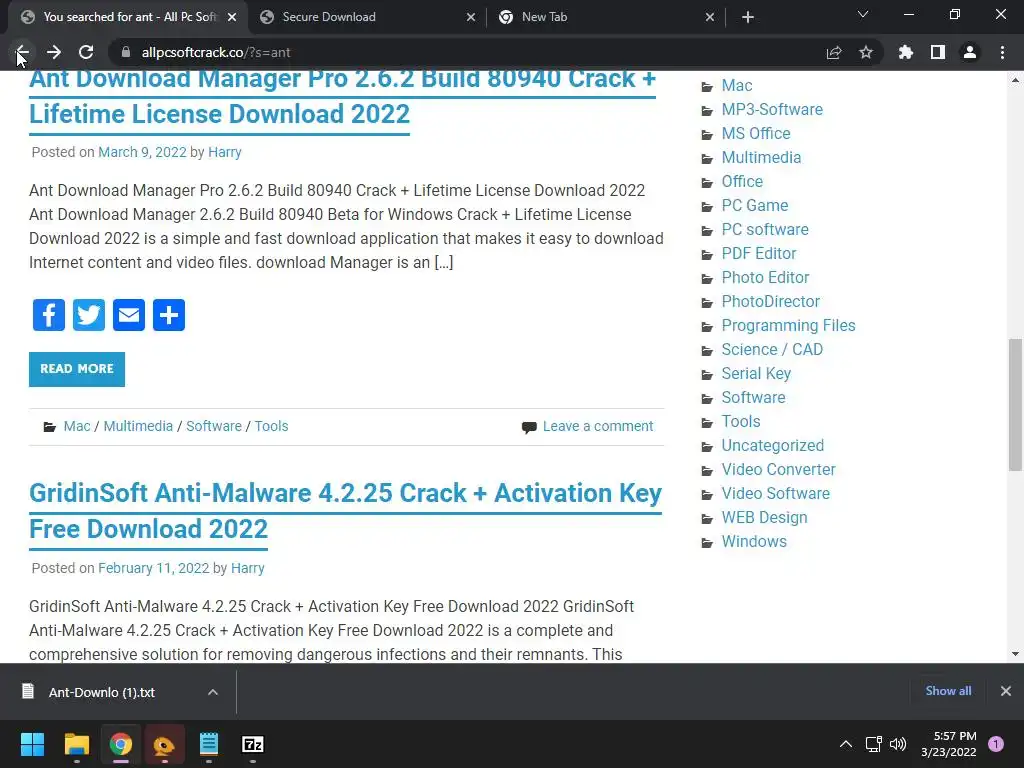Open the Photo Editor sidebar category
This screenshot has height=768, width=1024.
click(x=765, y=278)
